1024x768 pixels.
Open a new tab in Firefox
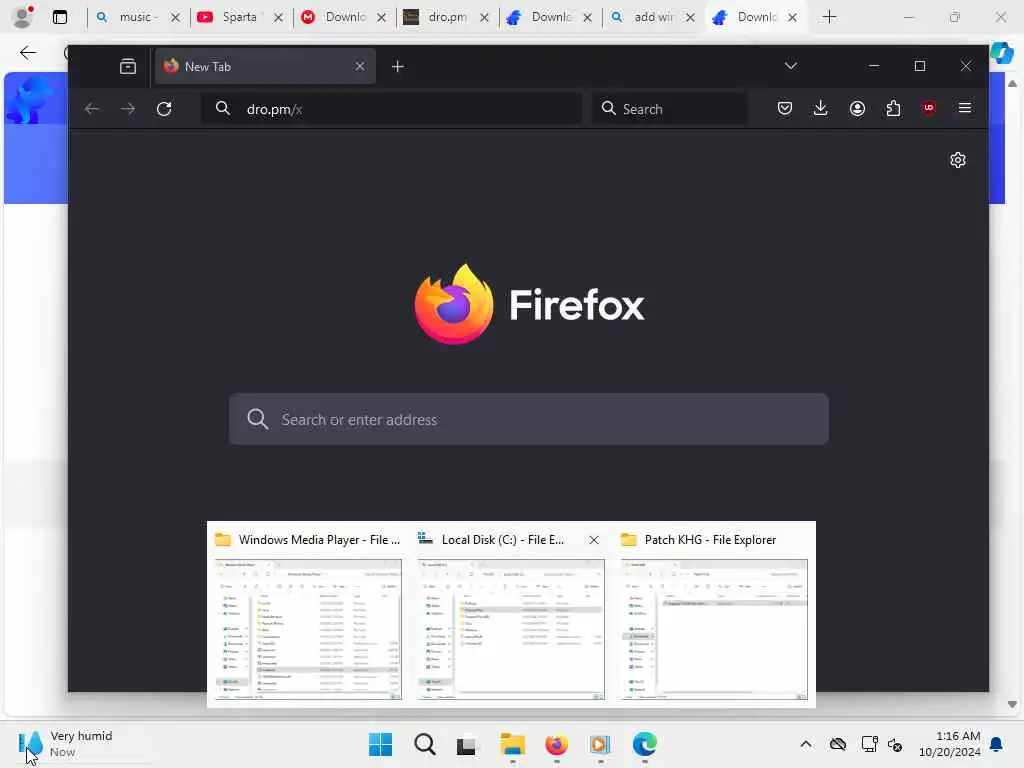pos(398,67)
